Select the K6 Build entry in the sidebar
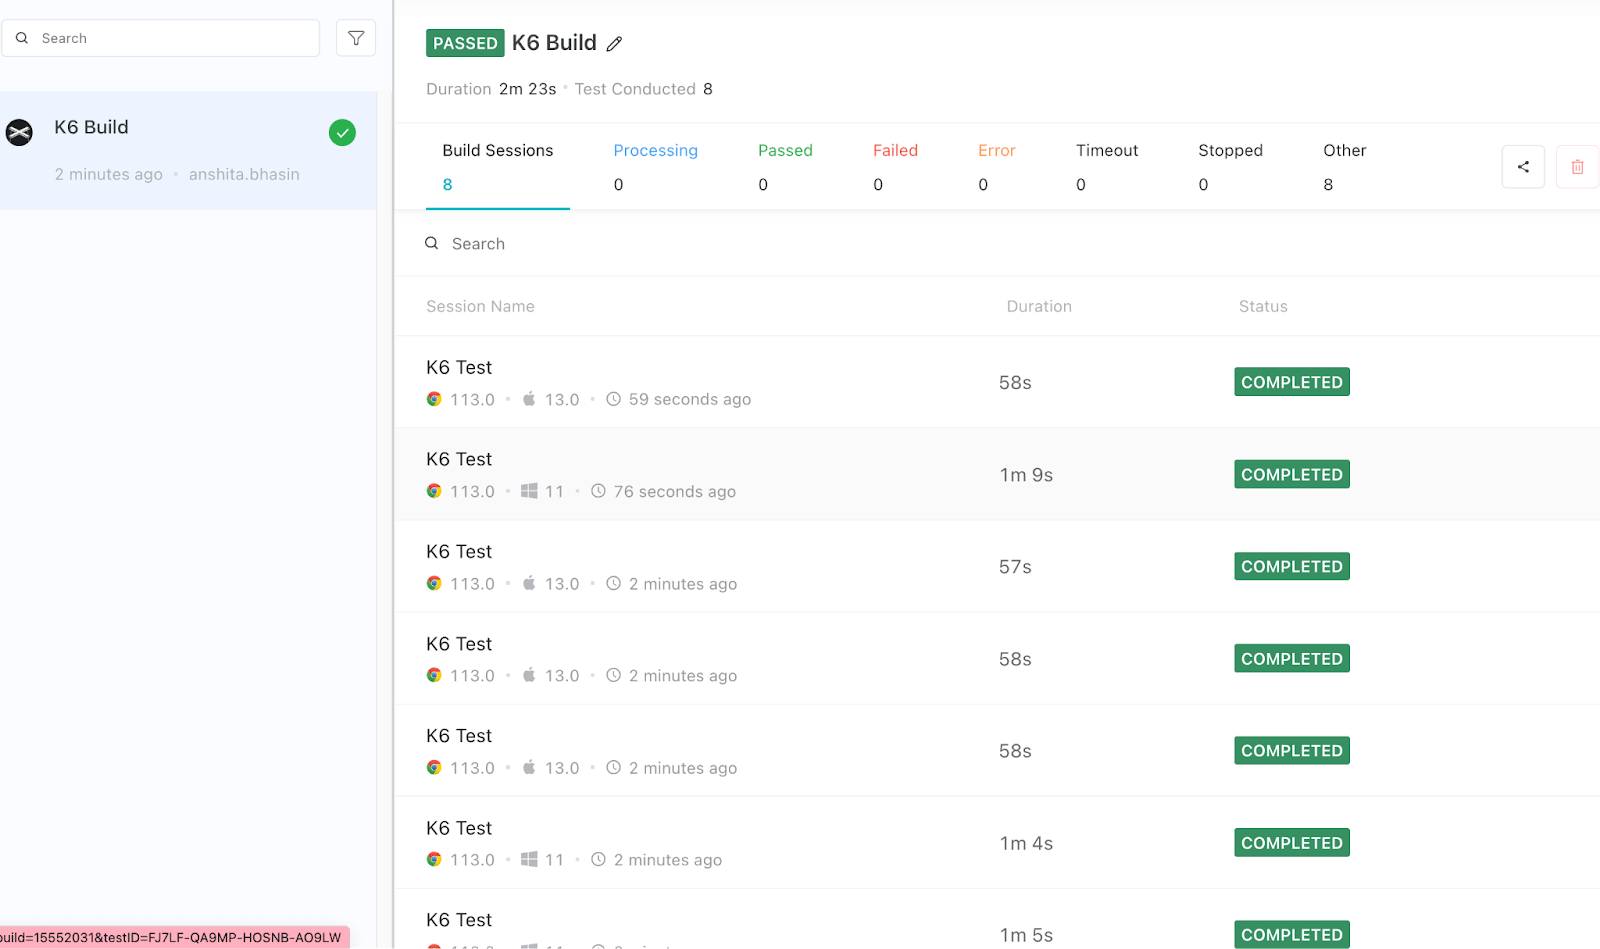Image resolution: width=1600 pixels, height=949 pixels. (x=188, y=150)
